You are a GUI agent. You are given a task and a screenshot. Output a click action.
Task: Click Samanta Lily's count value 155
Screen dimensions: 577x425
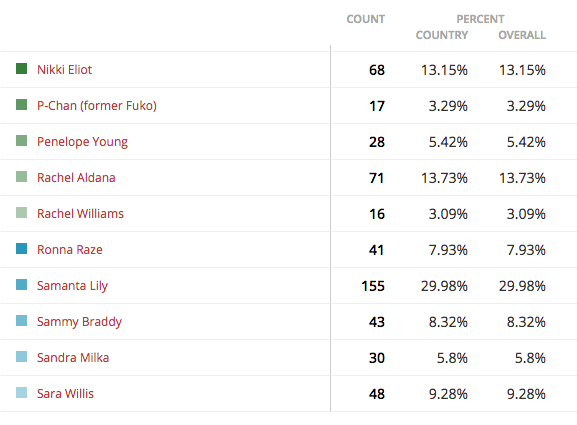coord(373,286)
